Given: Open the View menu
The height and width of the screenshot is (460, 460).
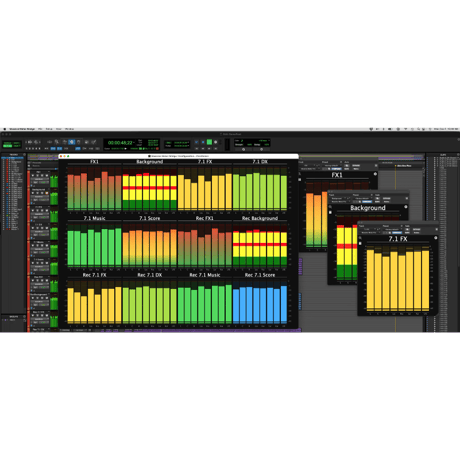Looking at the screenshot, I should [x=59, y=129].
